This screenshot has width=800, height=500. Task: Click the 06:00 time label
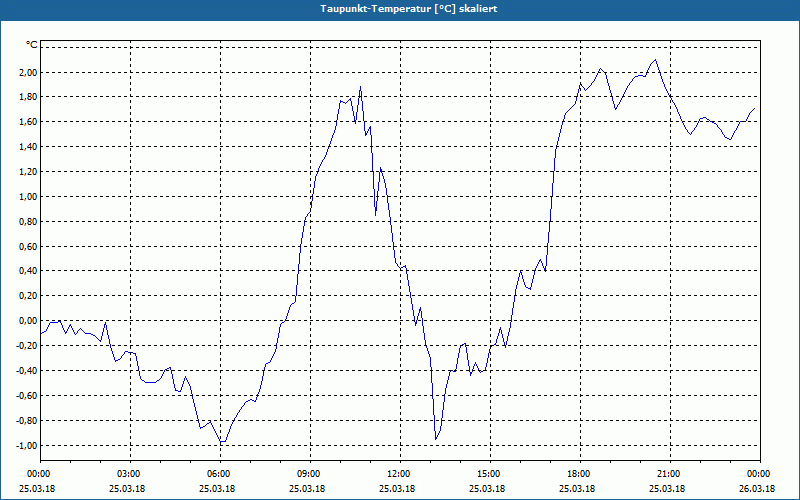click(220, 474)
